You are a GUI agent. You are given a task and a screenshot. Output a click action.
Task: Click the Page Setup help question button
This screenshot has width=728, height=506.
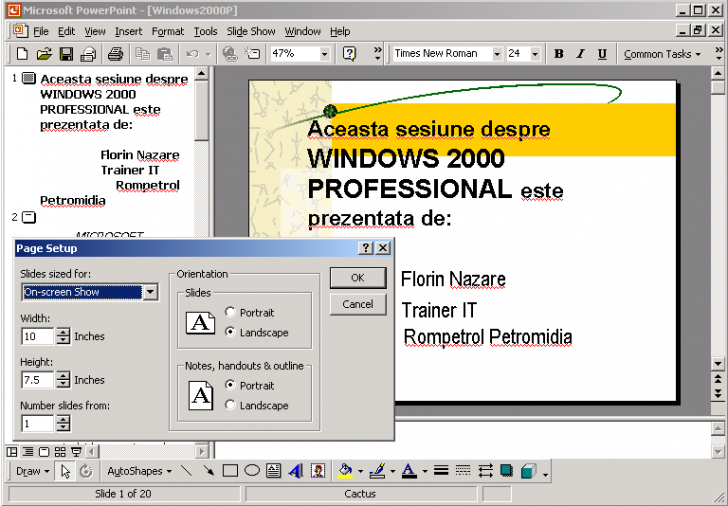366,248
